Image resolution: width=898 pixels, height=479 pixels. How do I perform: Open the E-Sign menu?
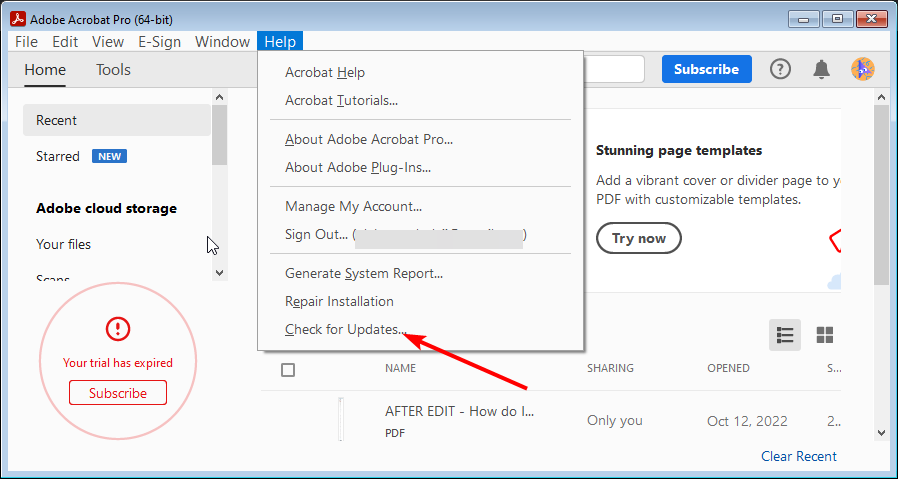point(159,42)
